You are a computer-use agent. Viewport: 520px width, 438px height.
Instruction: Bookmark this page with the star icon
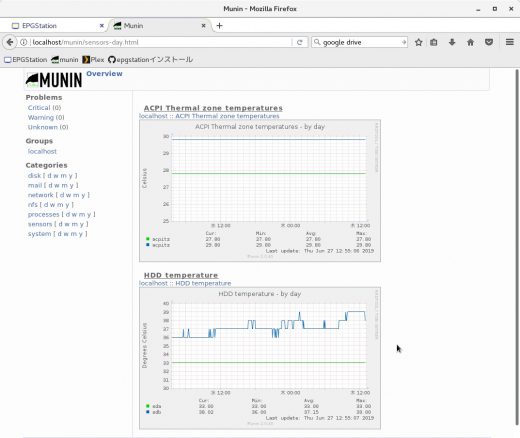click(418, 42)
